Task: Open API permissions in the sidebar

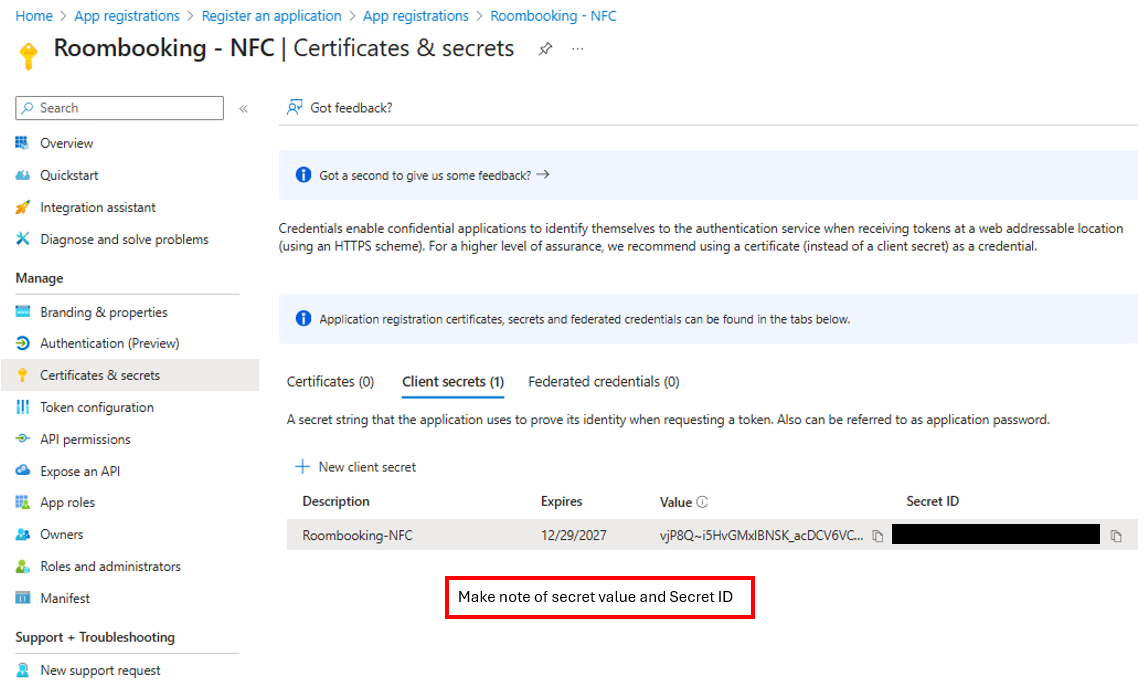Action: click(85, 439)
